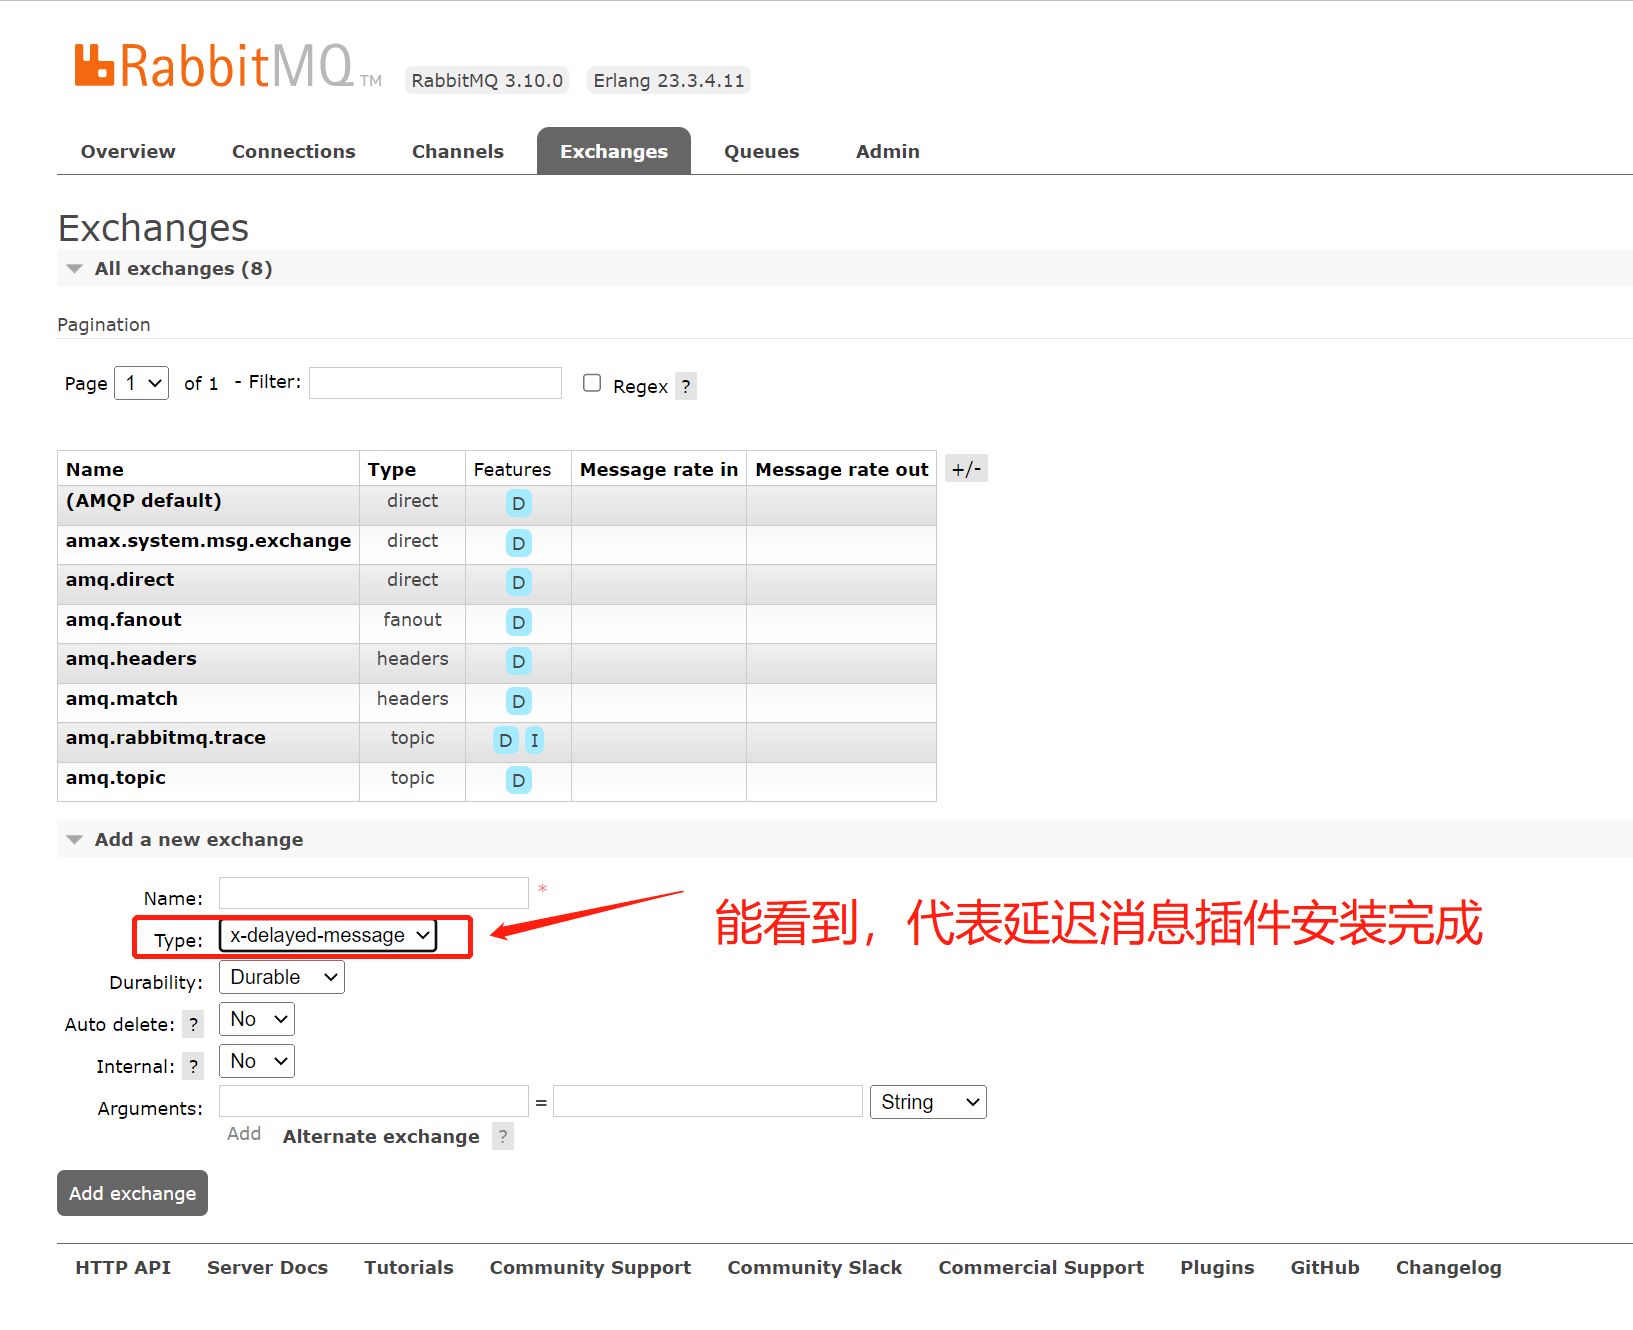
Task: Go to the Overview tab
Action: click(128, 151)
